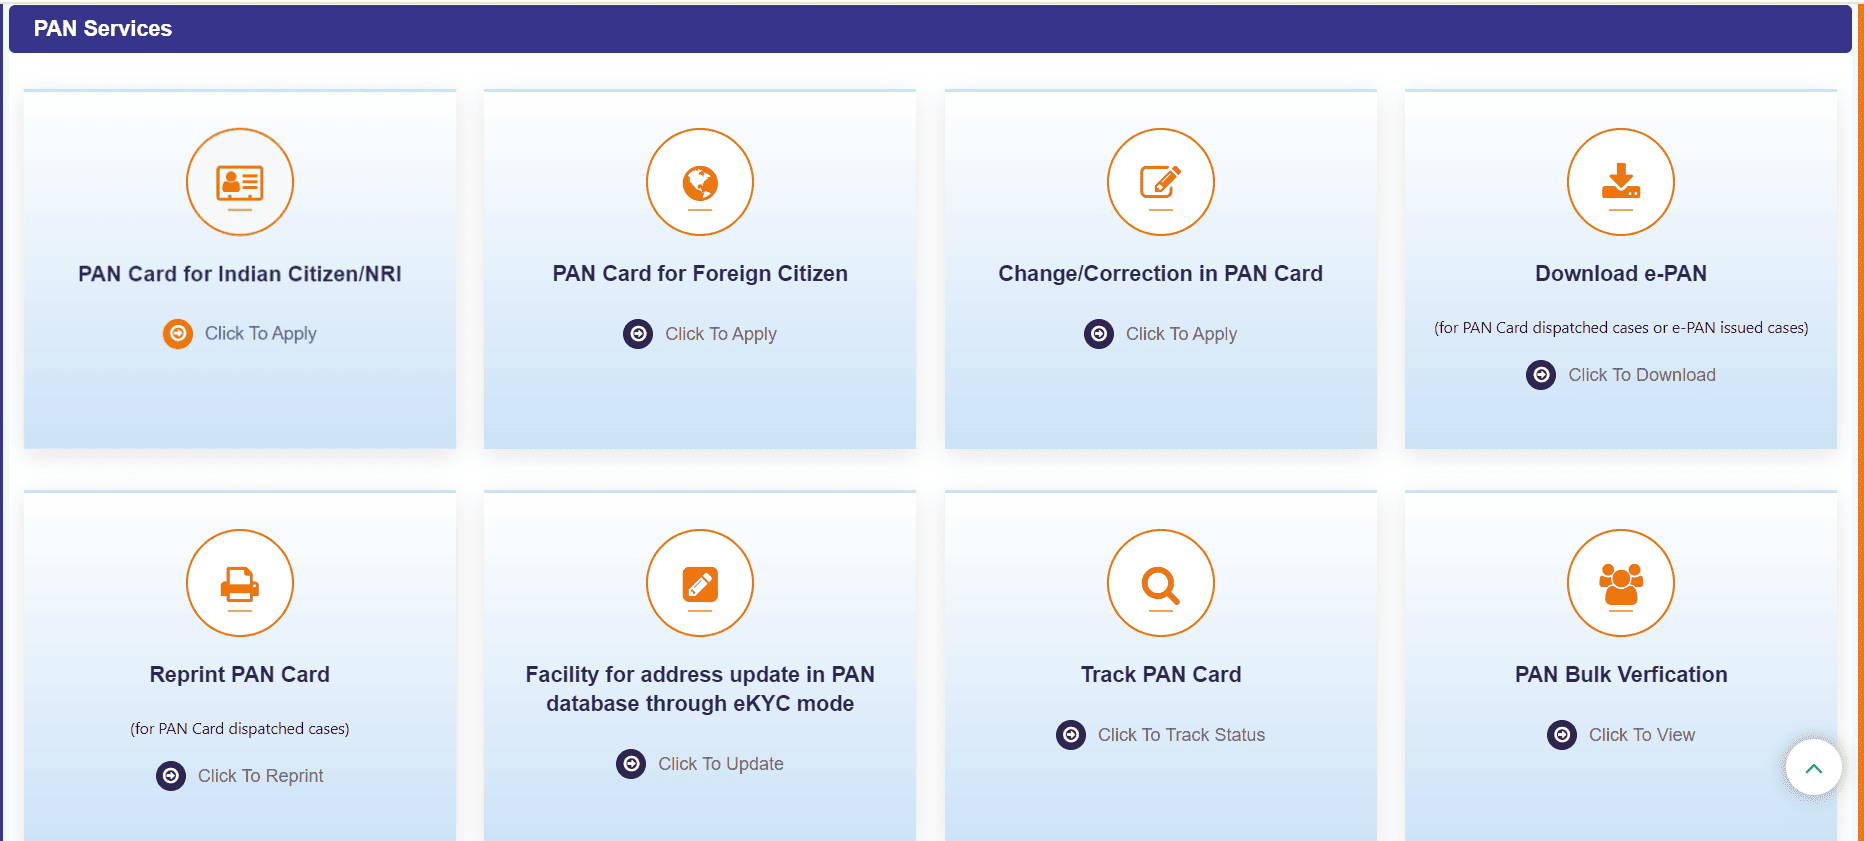Screen dimensions: 1864x841
Task: Click the group icon for PAN Bulk Verification
Action: point(1620,584)
